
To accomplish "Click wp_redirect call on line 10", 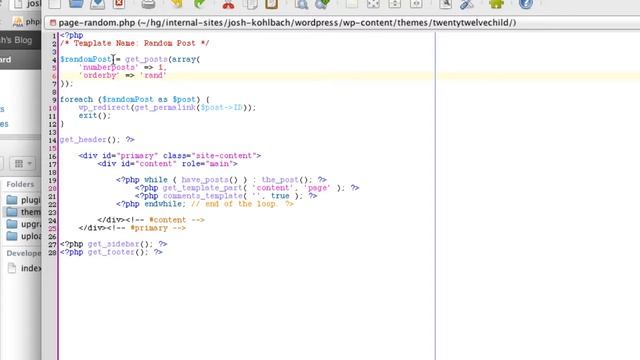I will pos(104,108).
